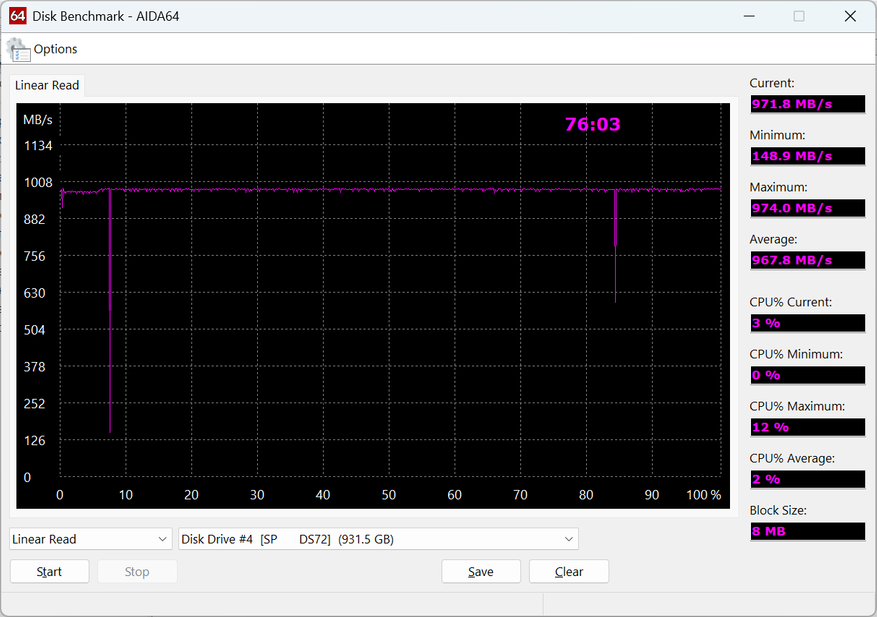The image size is (877, 617).
Task: Click the Block Size 8 MB value
Action: pyautogui.click(x=808, y=531)
